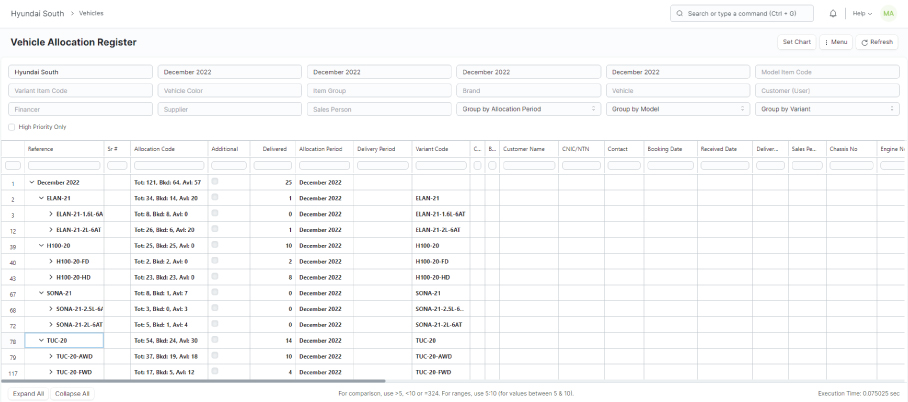Toggle Additional checkbox in ELAN-21 row
Image resolution: width=908 pixels, height=402 pixels.
pos(215,197)
